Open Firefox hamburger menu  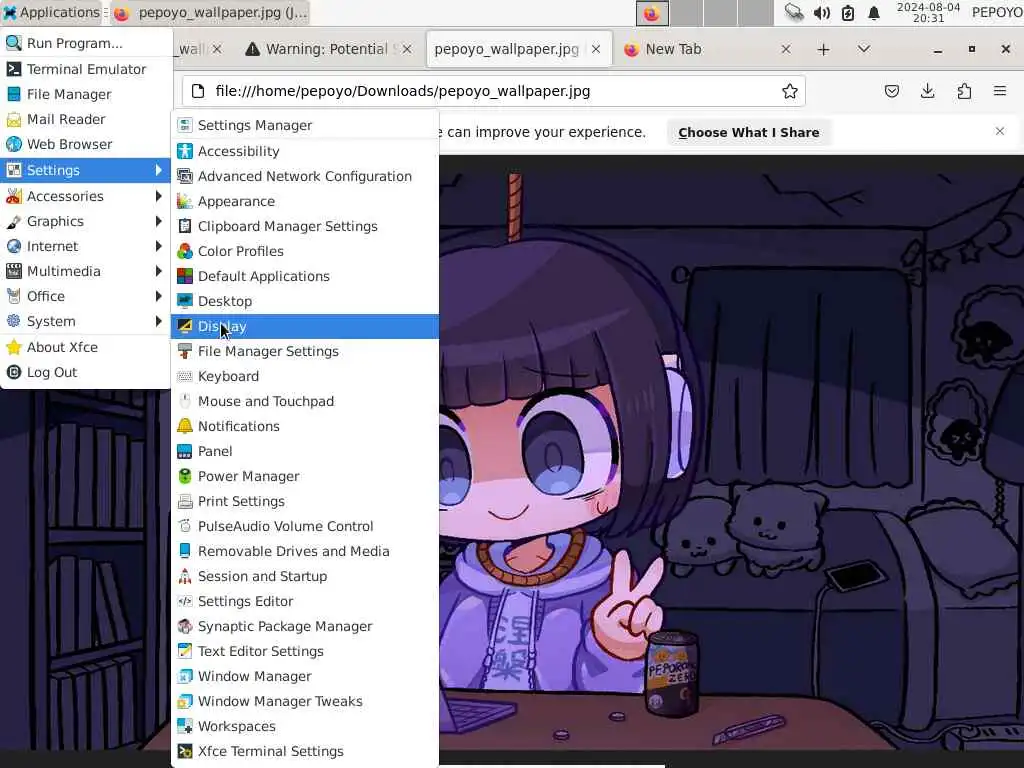pyautogui.click(x=1000, y=91)
